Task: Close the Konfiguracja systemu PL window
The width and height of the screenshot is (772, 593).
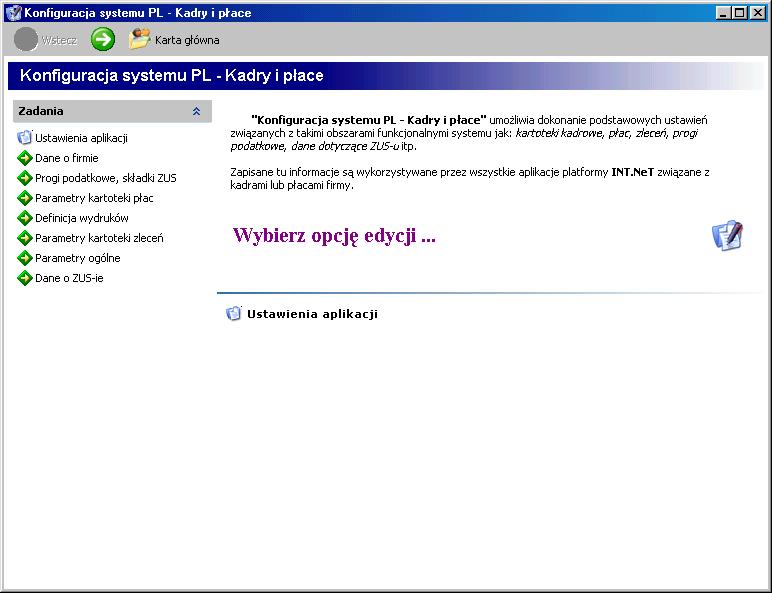Action: coord(757,12)
